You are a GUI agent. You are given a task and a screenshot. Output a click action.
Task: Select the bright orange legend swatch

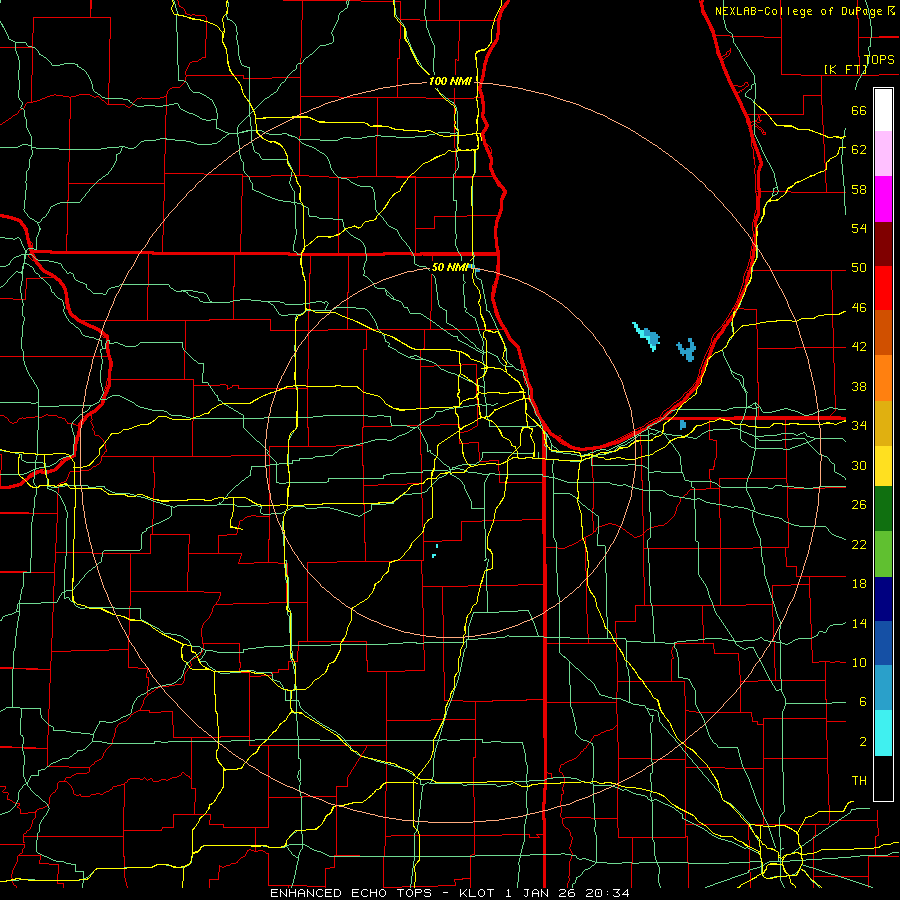[x=883, y=378]
